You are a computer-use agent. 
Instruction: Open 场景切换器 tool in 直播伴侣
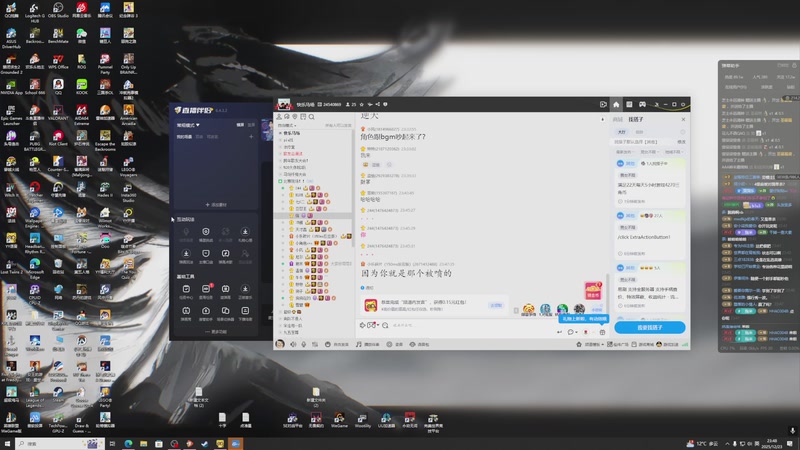[225, 313]
